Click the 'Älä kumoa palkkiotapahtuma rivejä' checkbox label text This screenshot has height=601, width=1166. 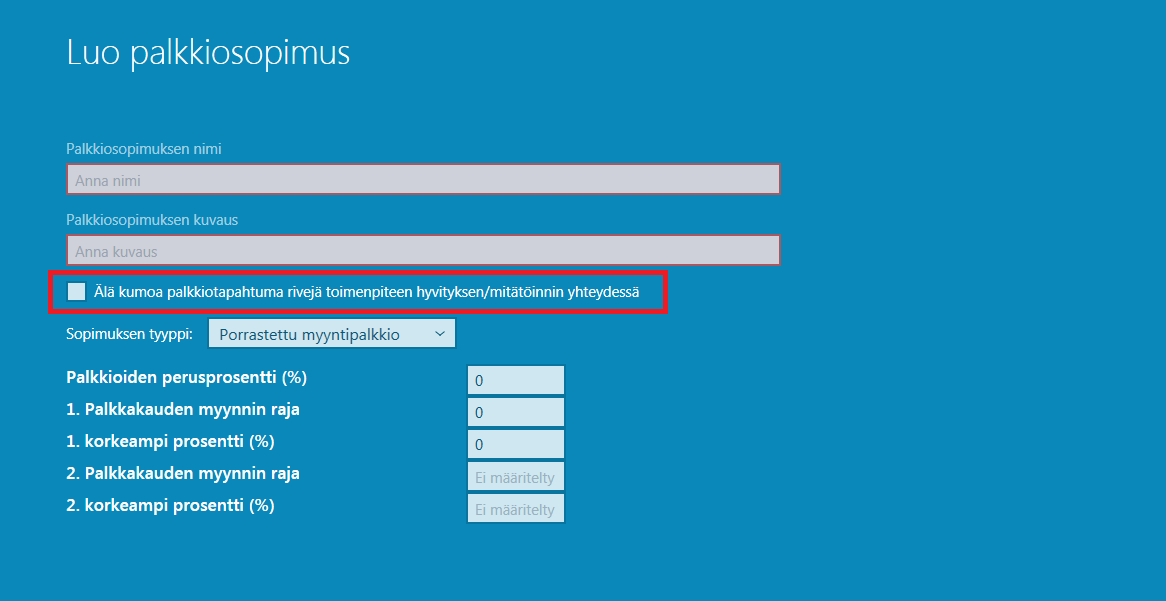pyautogui.click(x=366, y=292)
